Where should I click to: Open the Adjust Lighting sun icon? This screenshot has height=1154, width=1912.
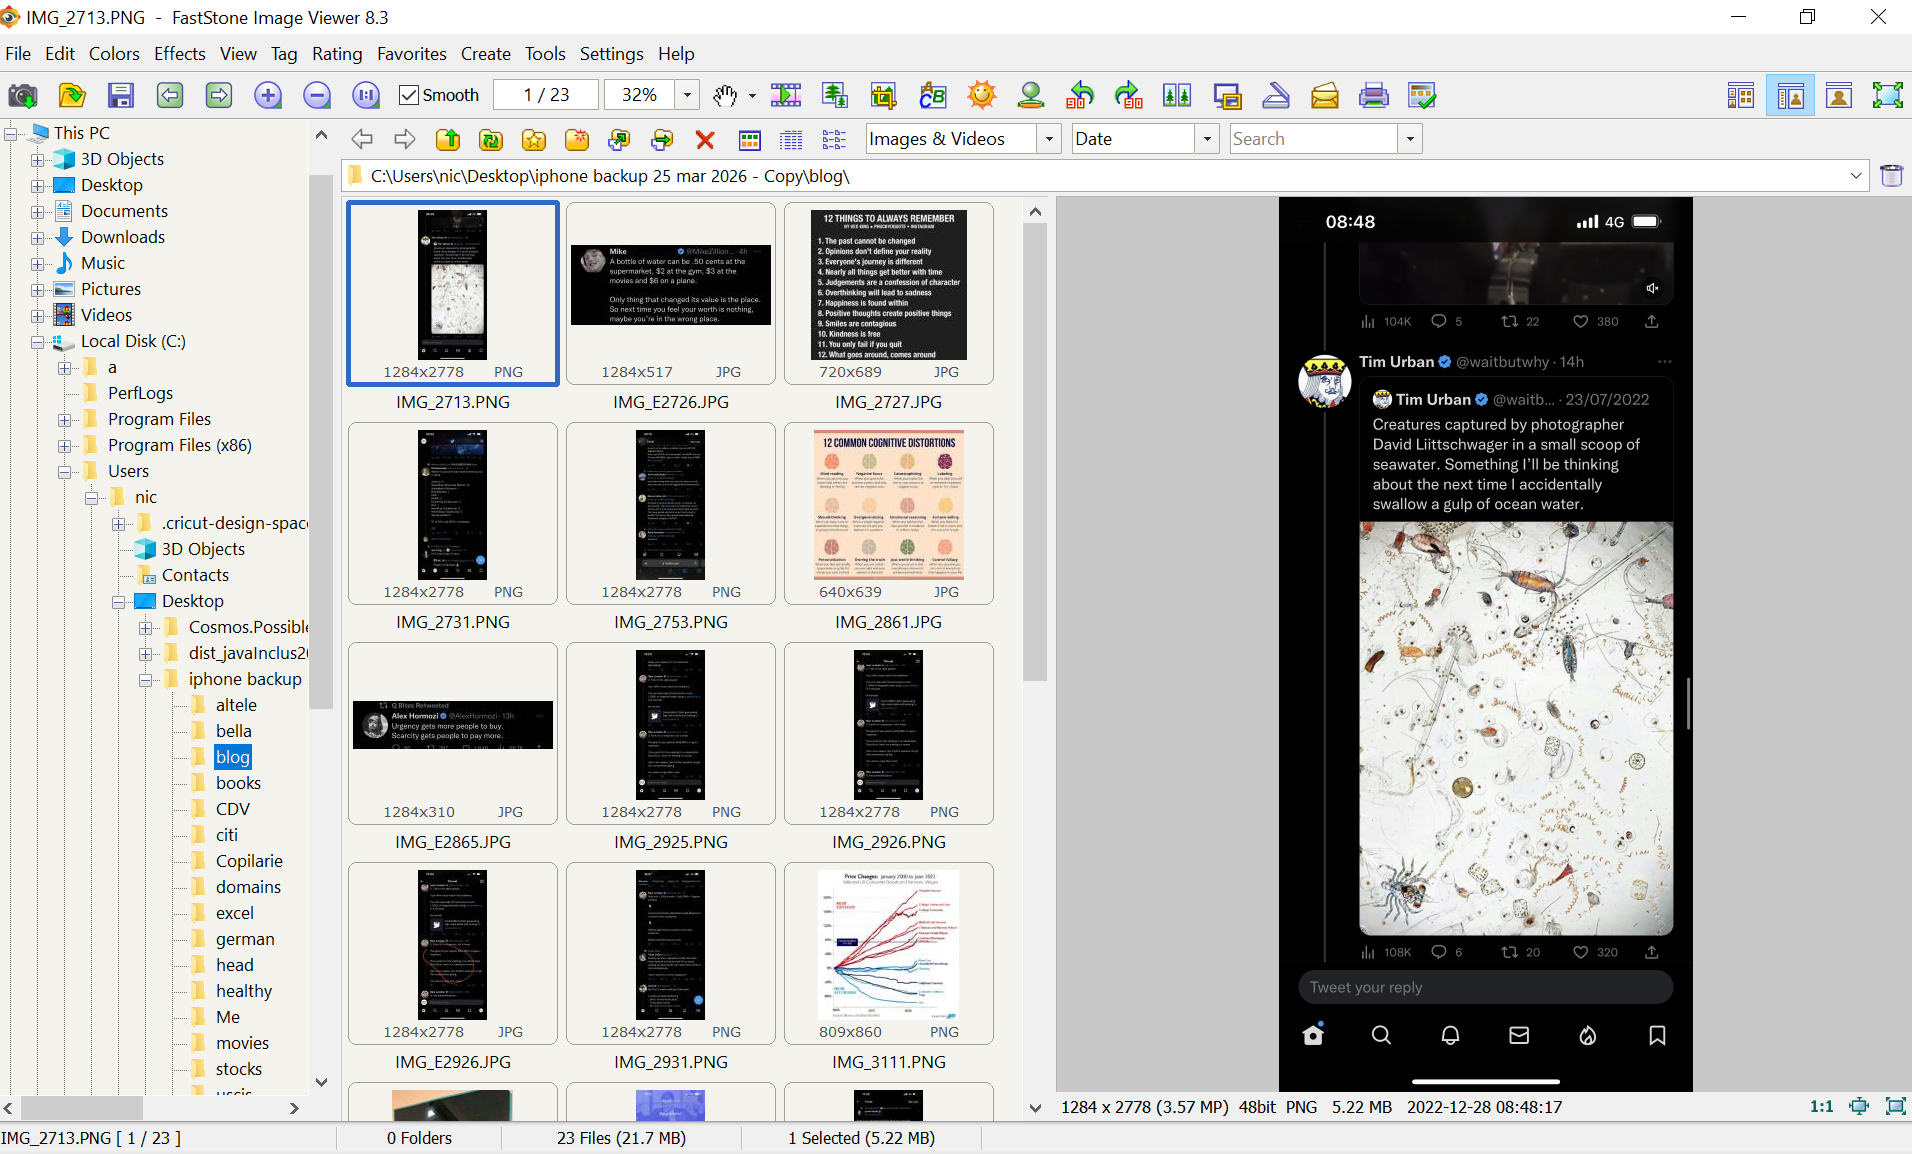(982, 95)
